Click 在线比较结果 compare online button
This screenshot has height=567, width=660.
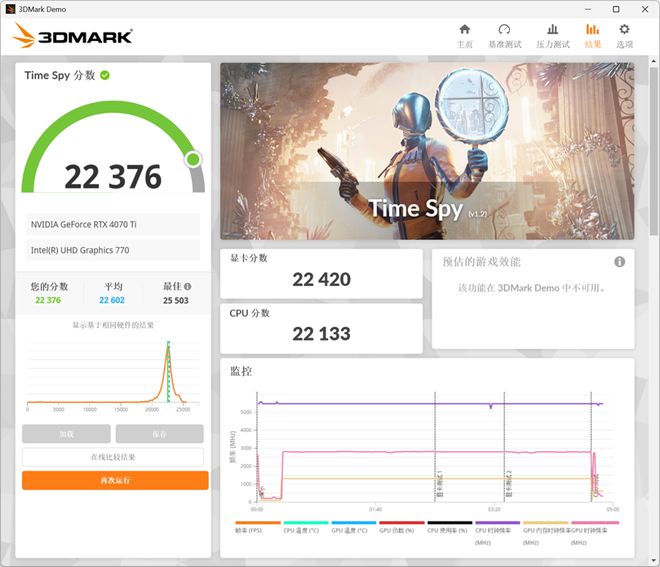(x=113, y=457)
